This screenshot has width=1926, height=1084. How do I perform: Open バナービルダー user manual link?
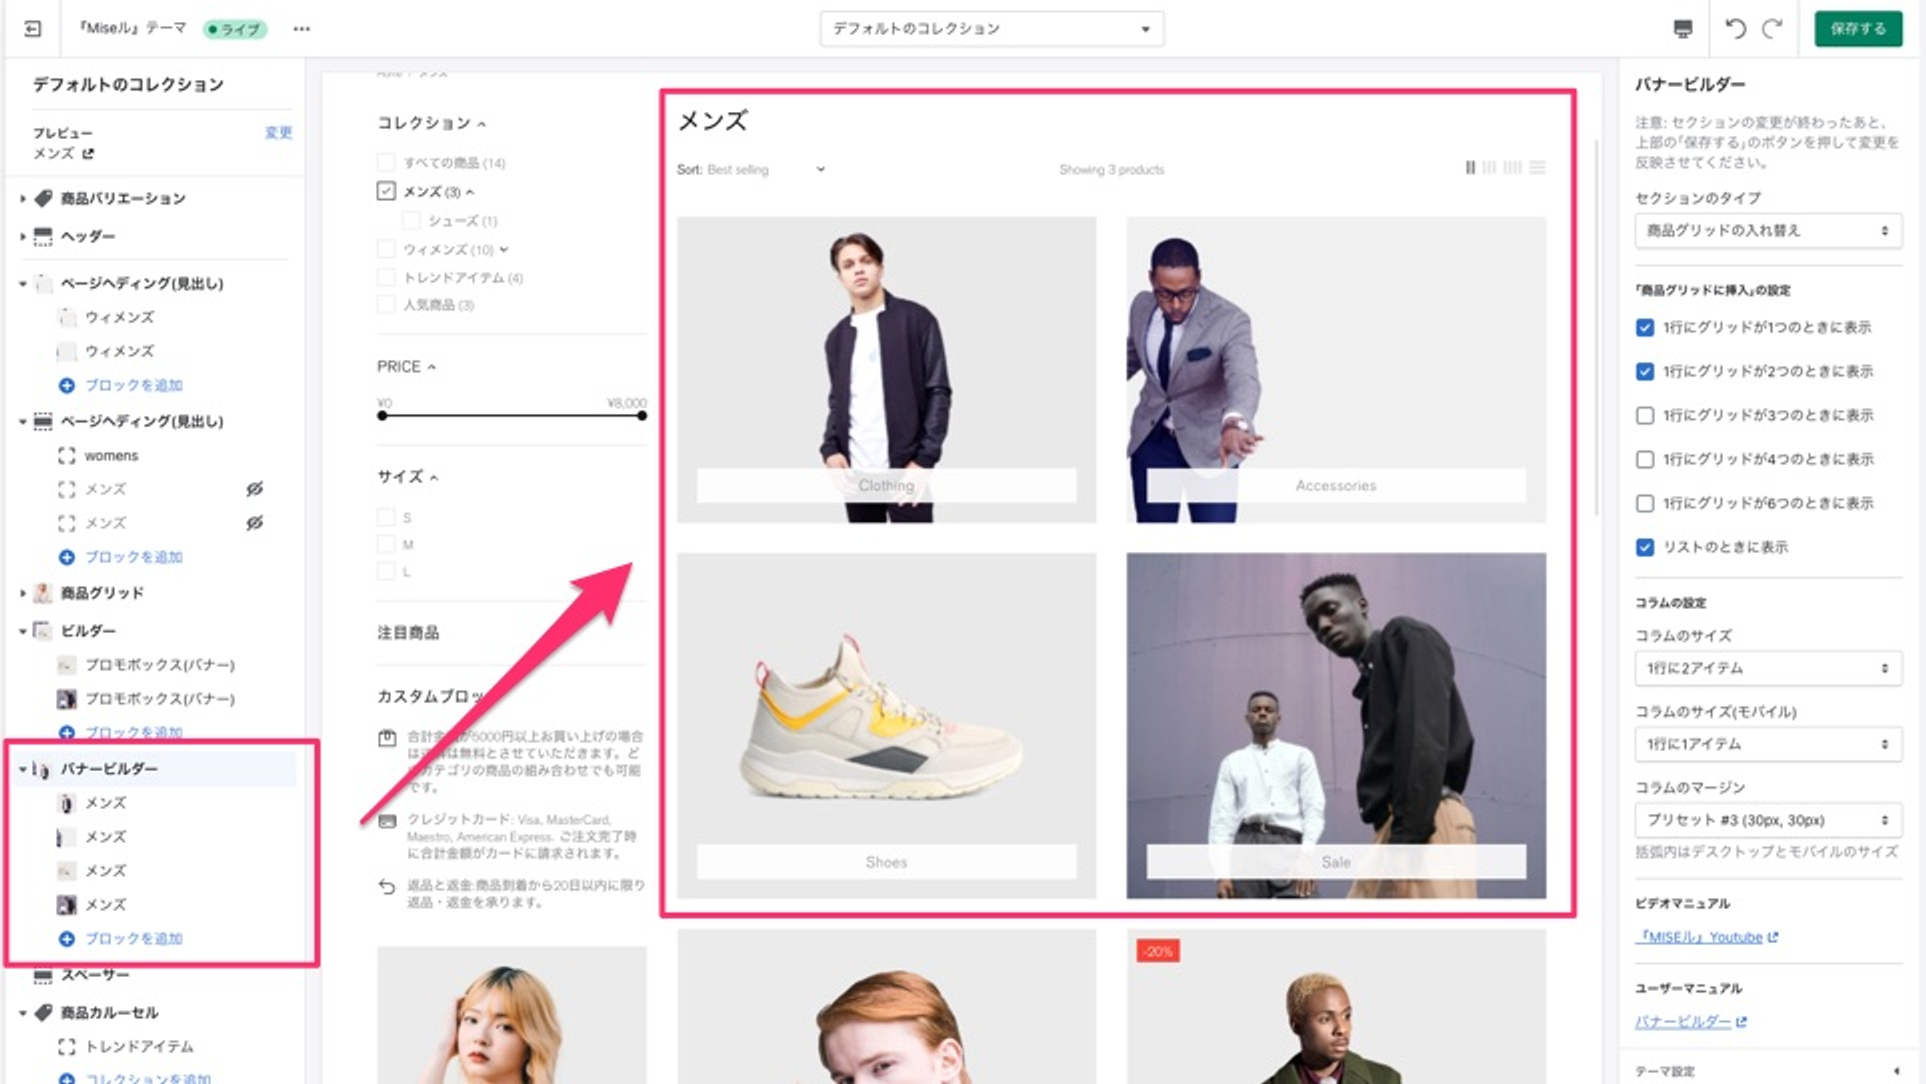pyautogui.click(x=1683, y=1022)
